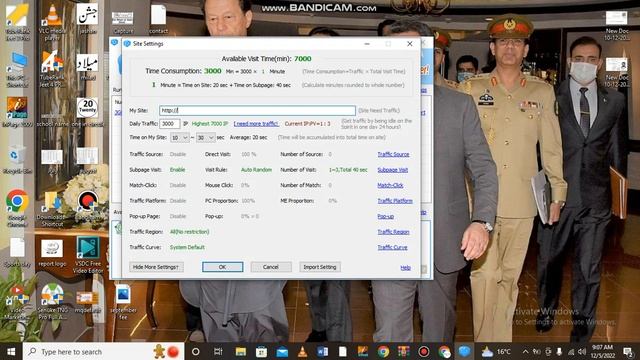
Task: Open the Traffic Region settings link
Action: (393, 232)
